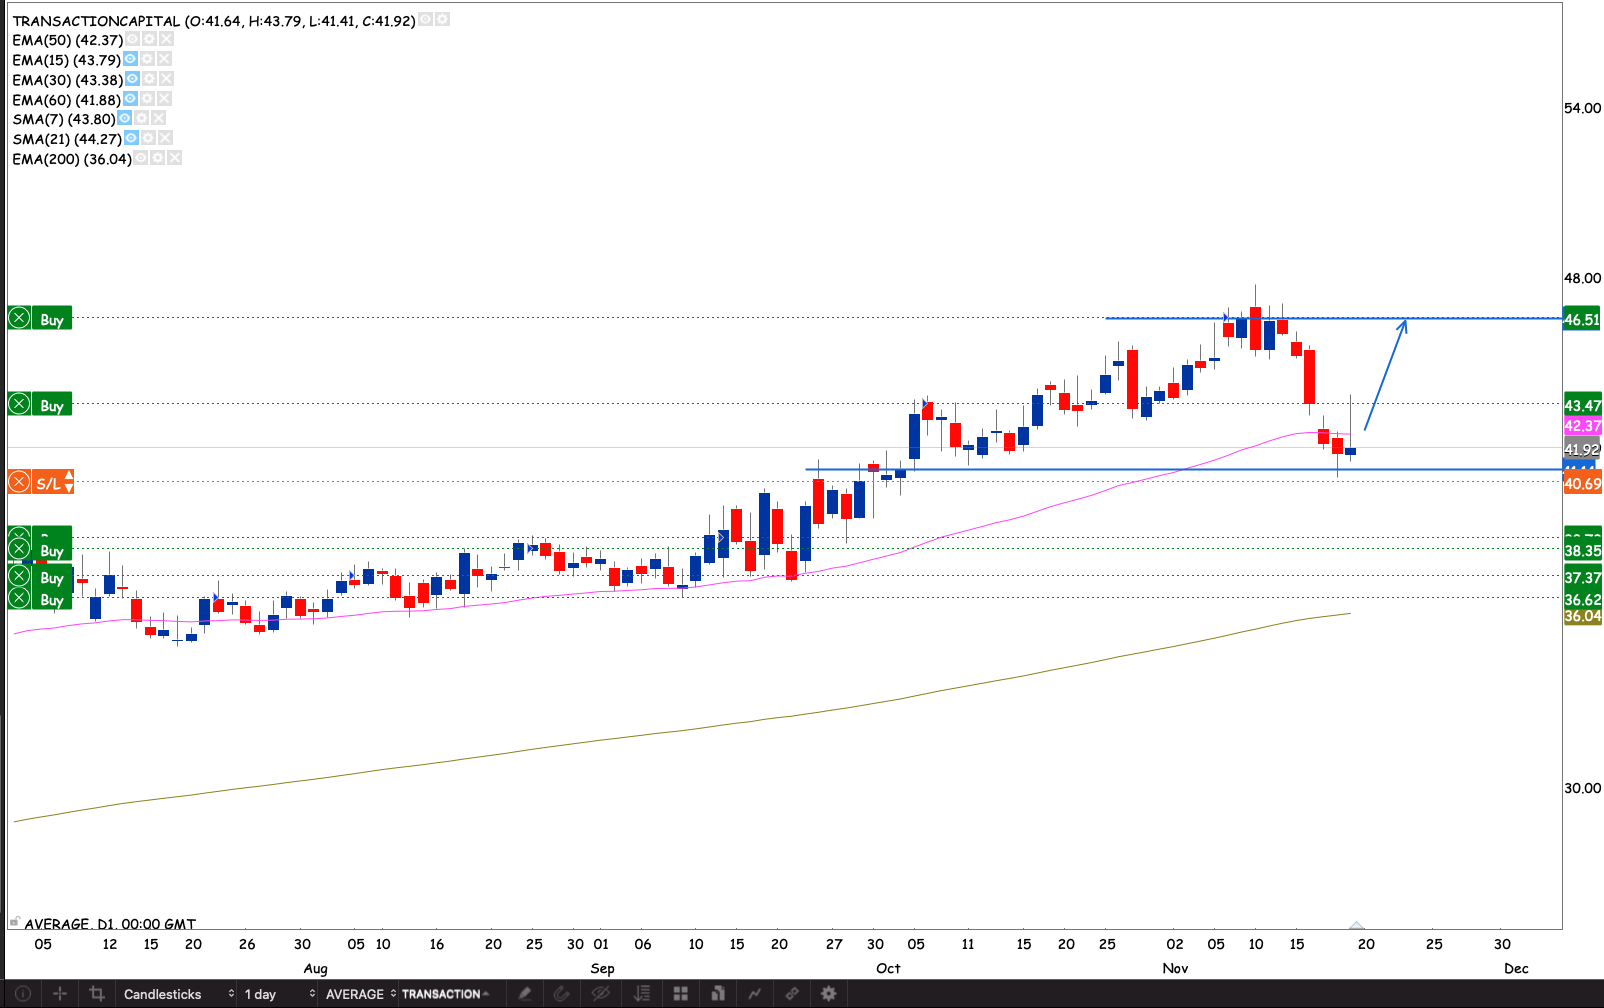Image resolution: width=1604 pixels, height=1008 pixels.
Task: Open the pencil drawing tool
Action: click(x=524, y=993)
